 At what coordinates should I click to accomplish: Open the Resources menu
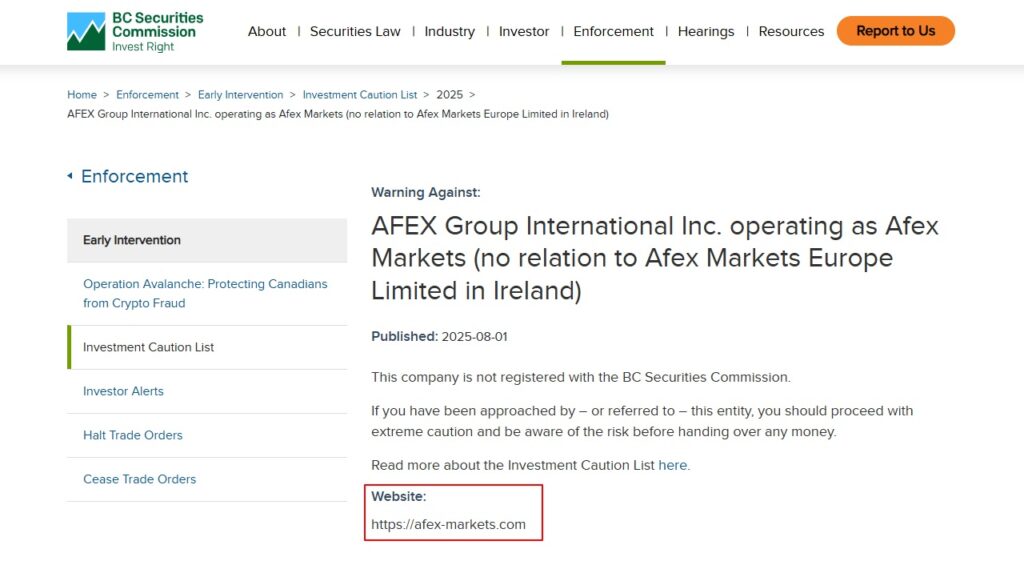[x=791, y=31]
